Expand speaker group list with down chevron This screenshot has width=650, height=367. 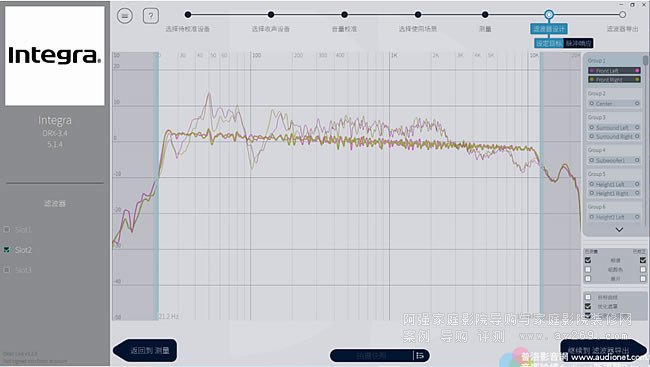pos(619,229)
